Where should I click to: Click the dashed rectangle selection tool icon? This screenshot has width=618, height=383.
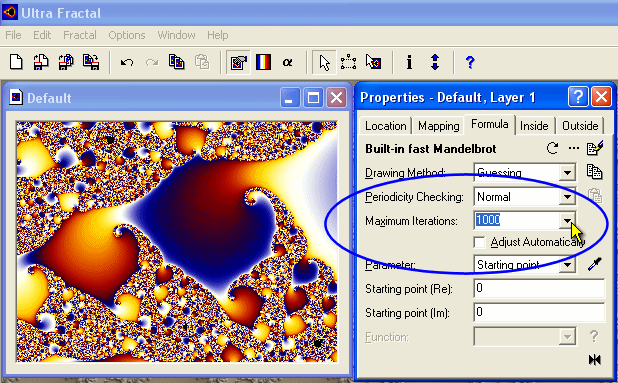pyautogui.click(x=348, y=62)
